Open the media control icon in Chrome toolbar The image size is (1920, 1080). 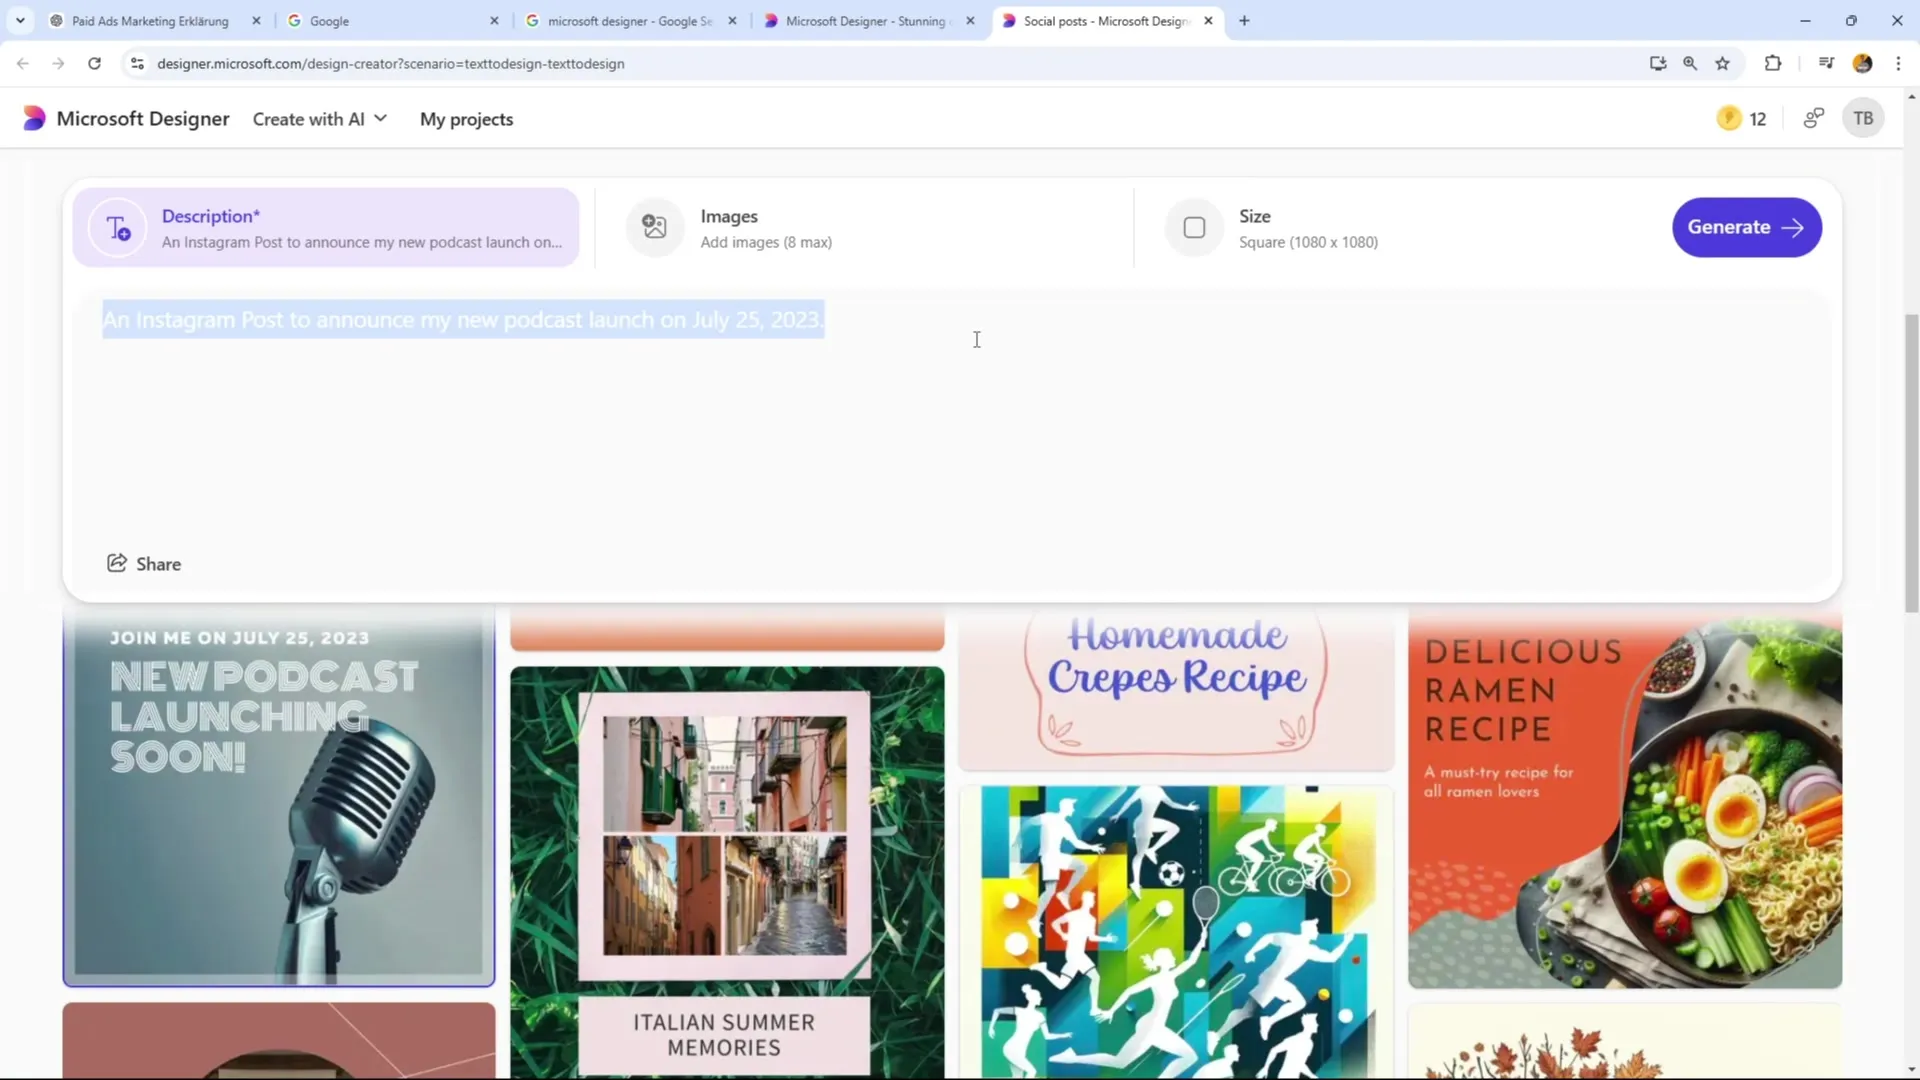[x=1826, y=63]
